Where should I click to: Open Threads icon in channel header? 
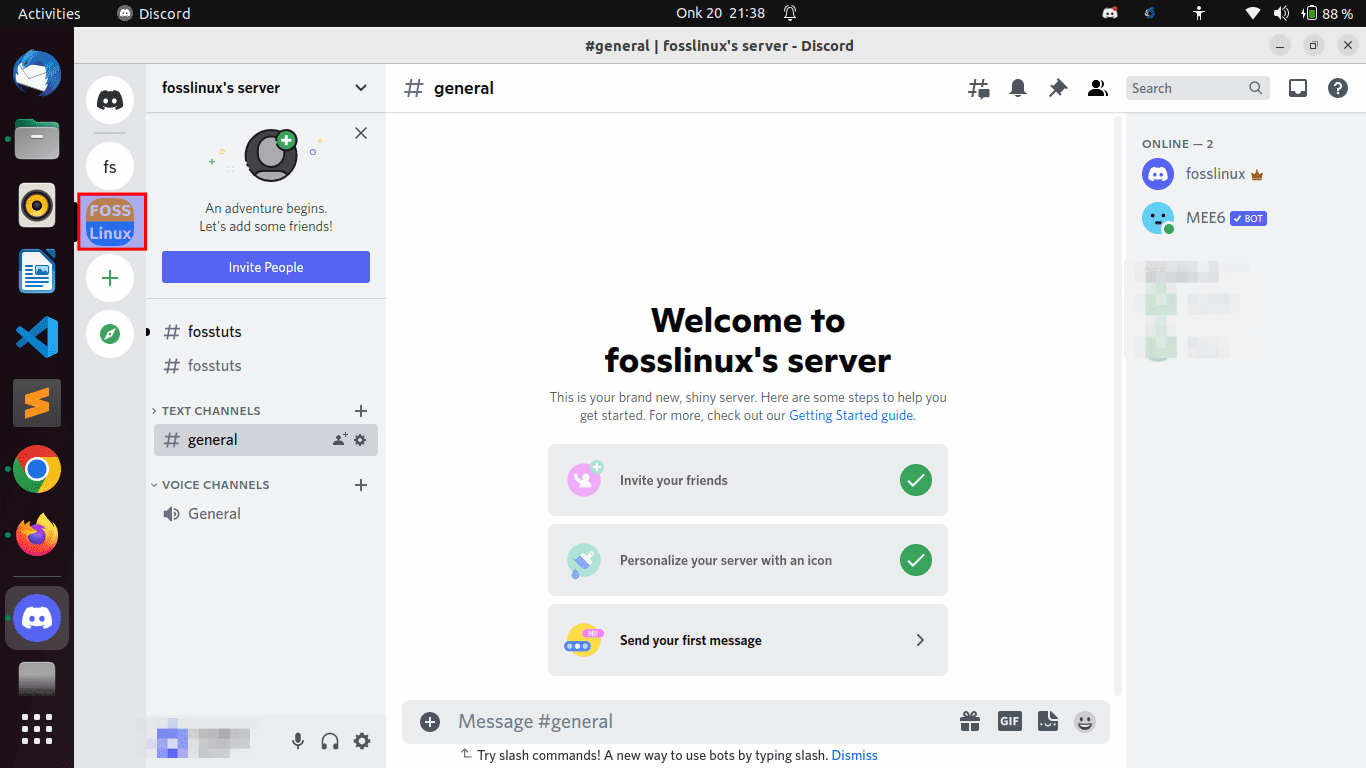click(979, 88)
